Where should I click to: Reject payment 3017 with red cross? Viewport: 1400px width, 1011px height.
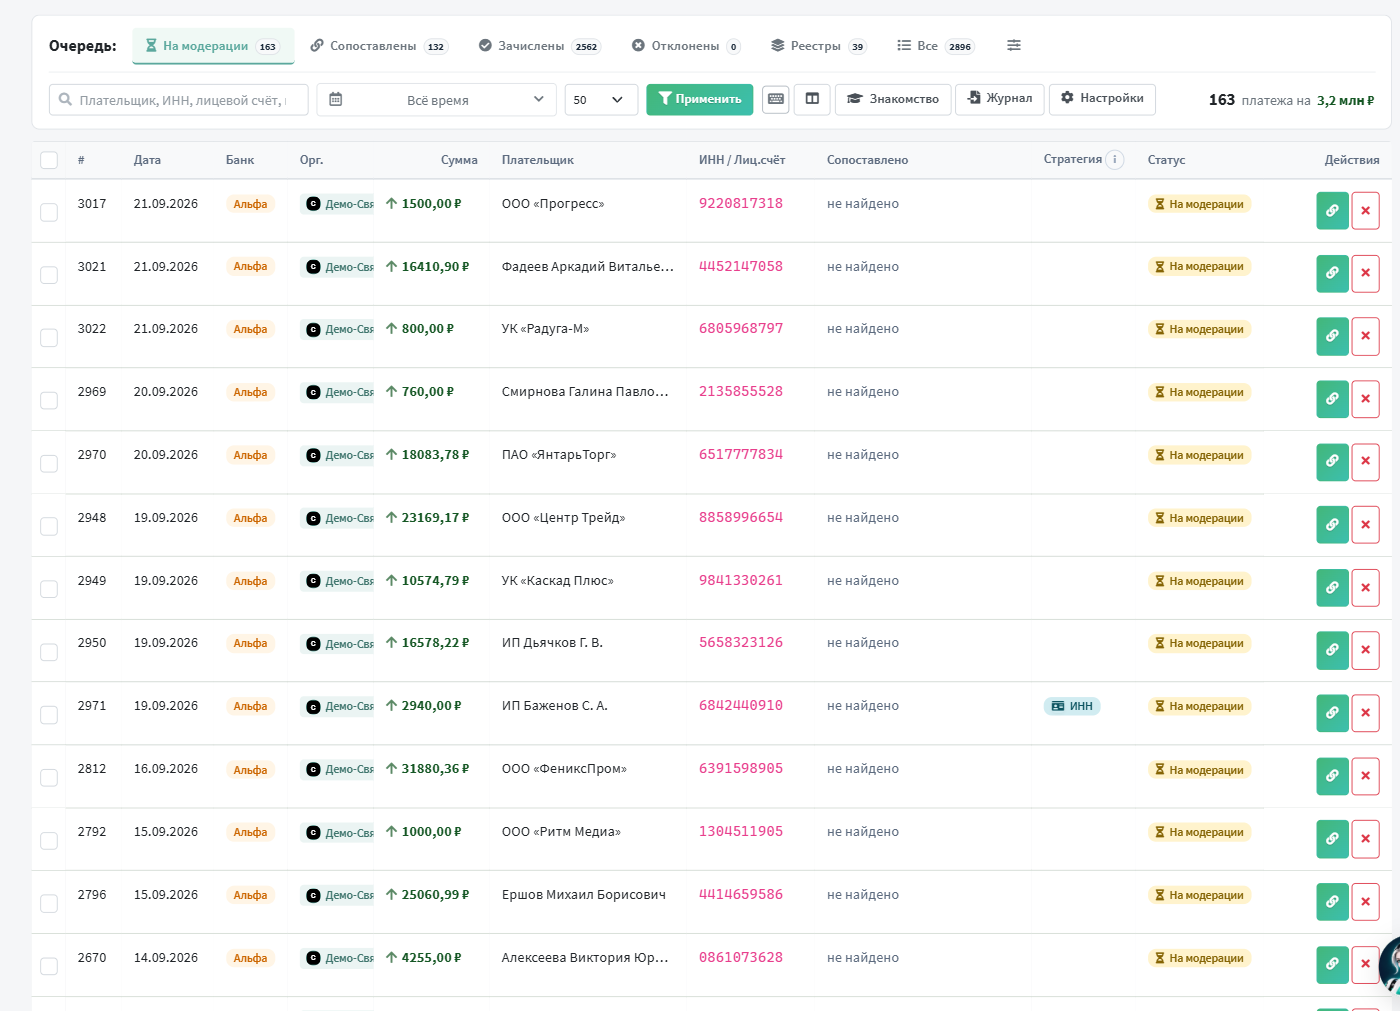1365,211
